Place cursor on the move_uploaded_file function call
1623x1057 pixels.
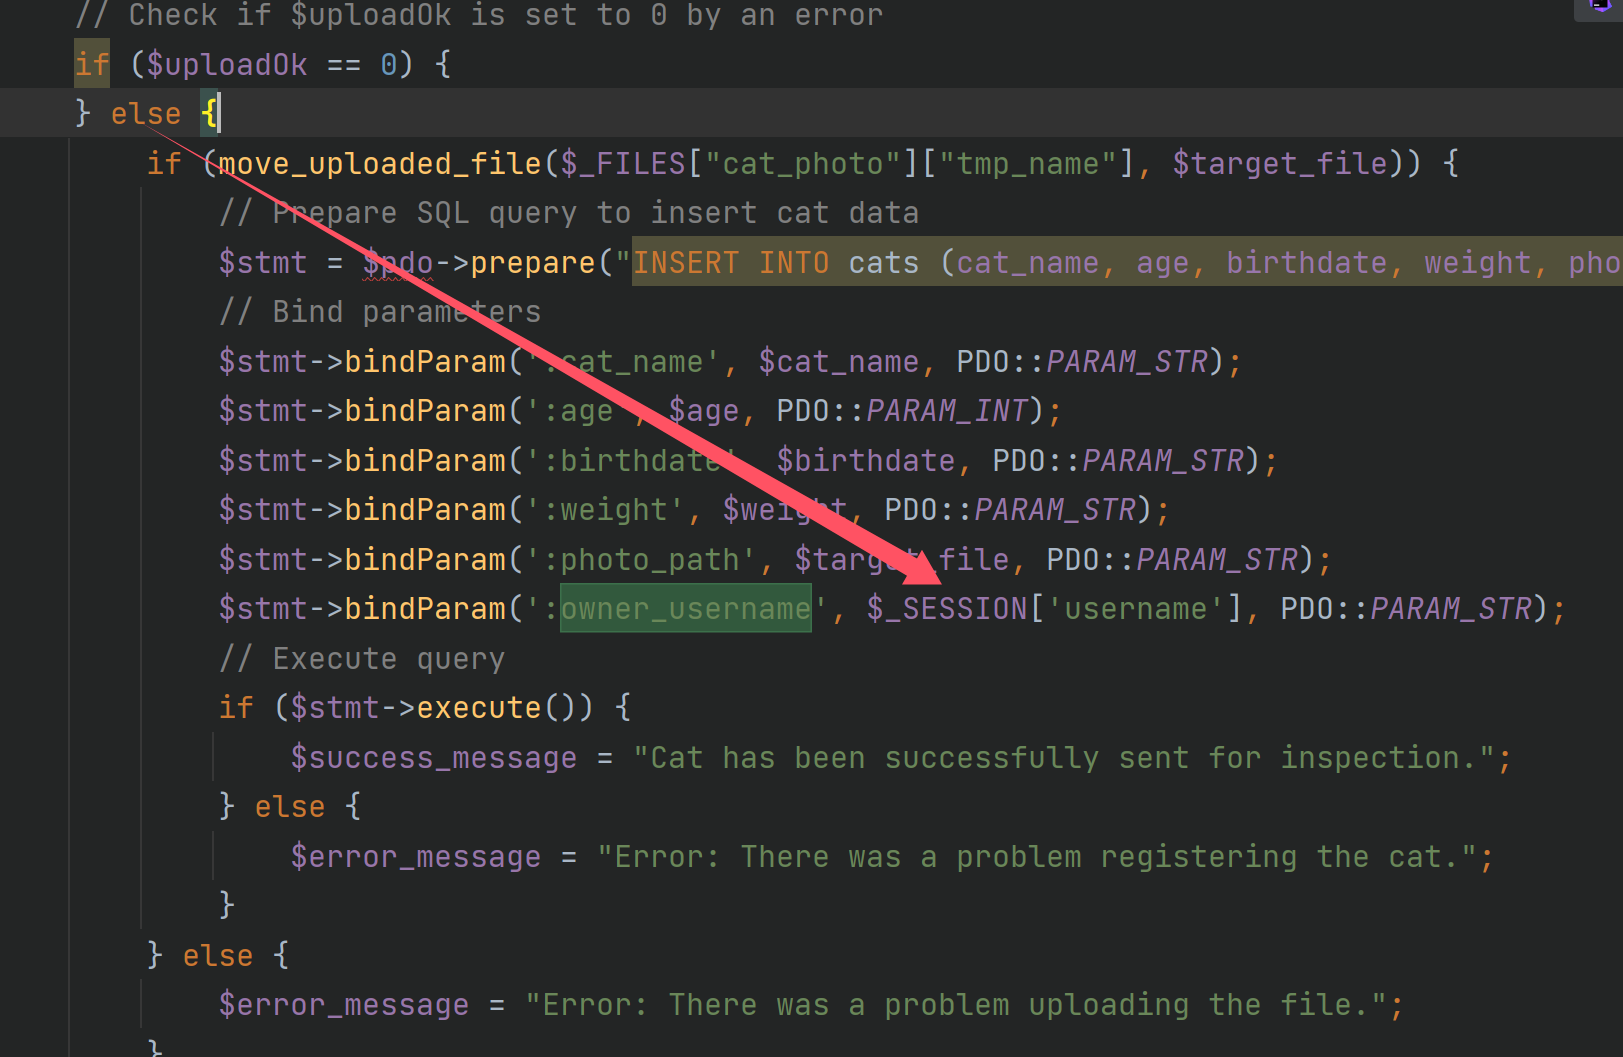[380, 164]
